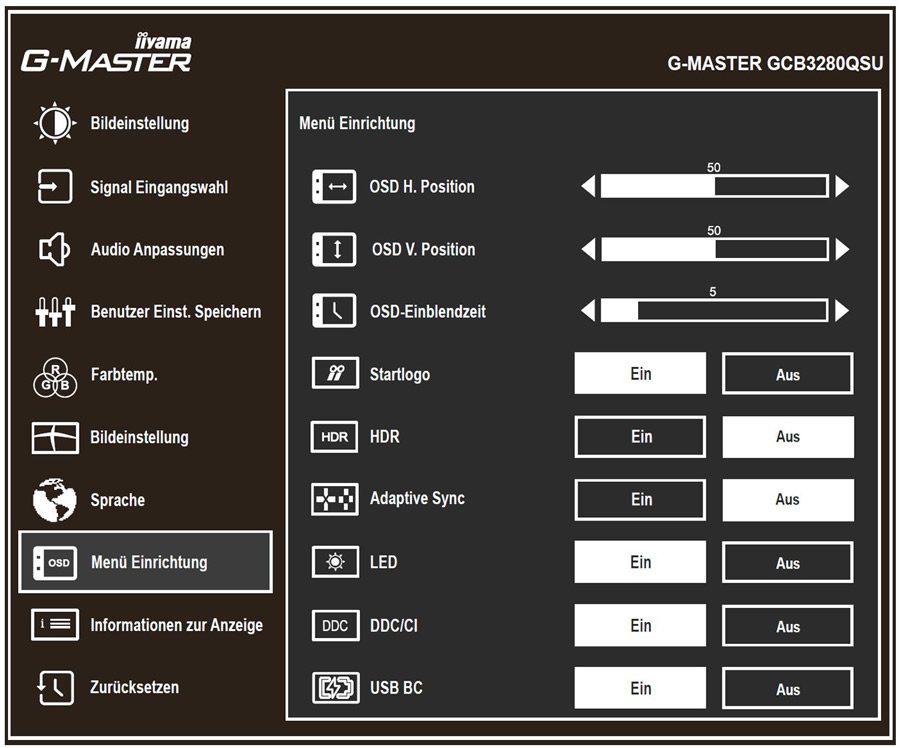Click the equalizer sliders icon for Benutzer Einst. Speichern
The width and height of the screenshot is (900, 748).
(x=55, y=312)
